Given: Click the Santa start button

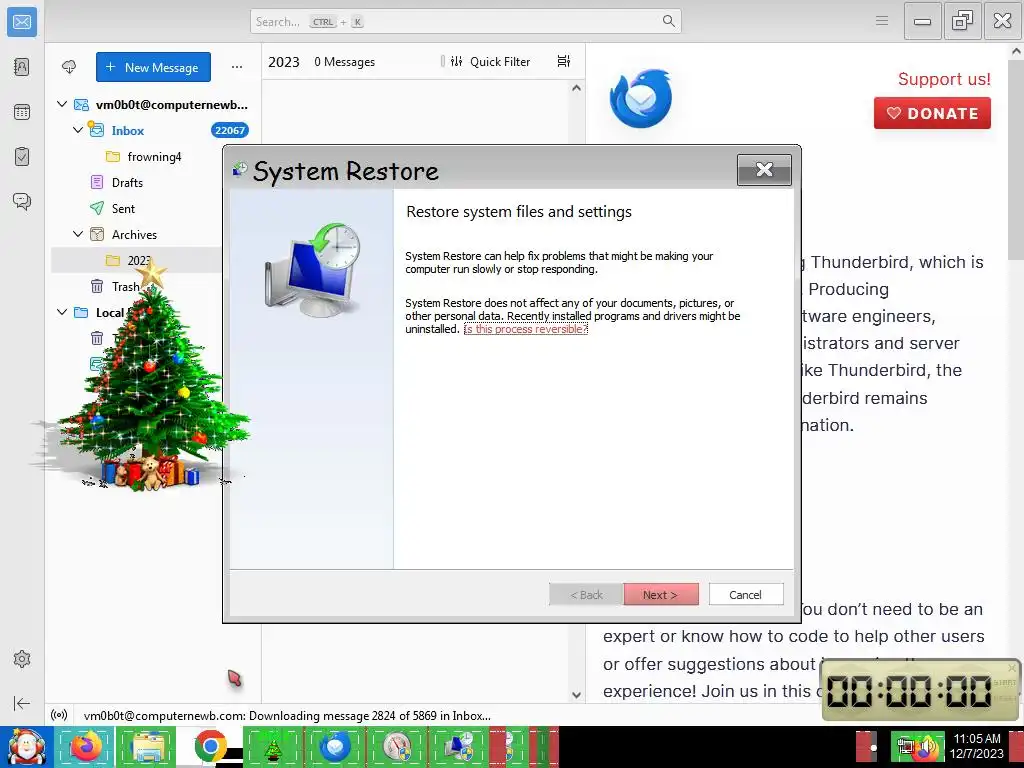Looking at the screenshot, I should [x=26, y=747].
